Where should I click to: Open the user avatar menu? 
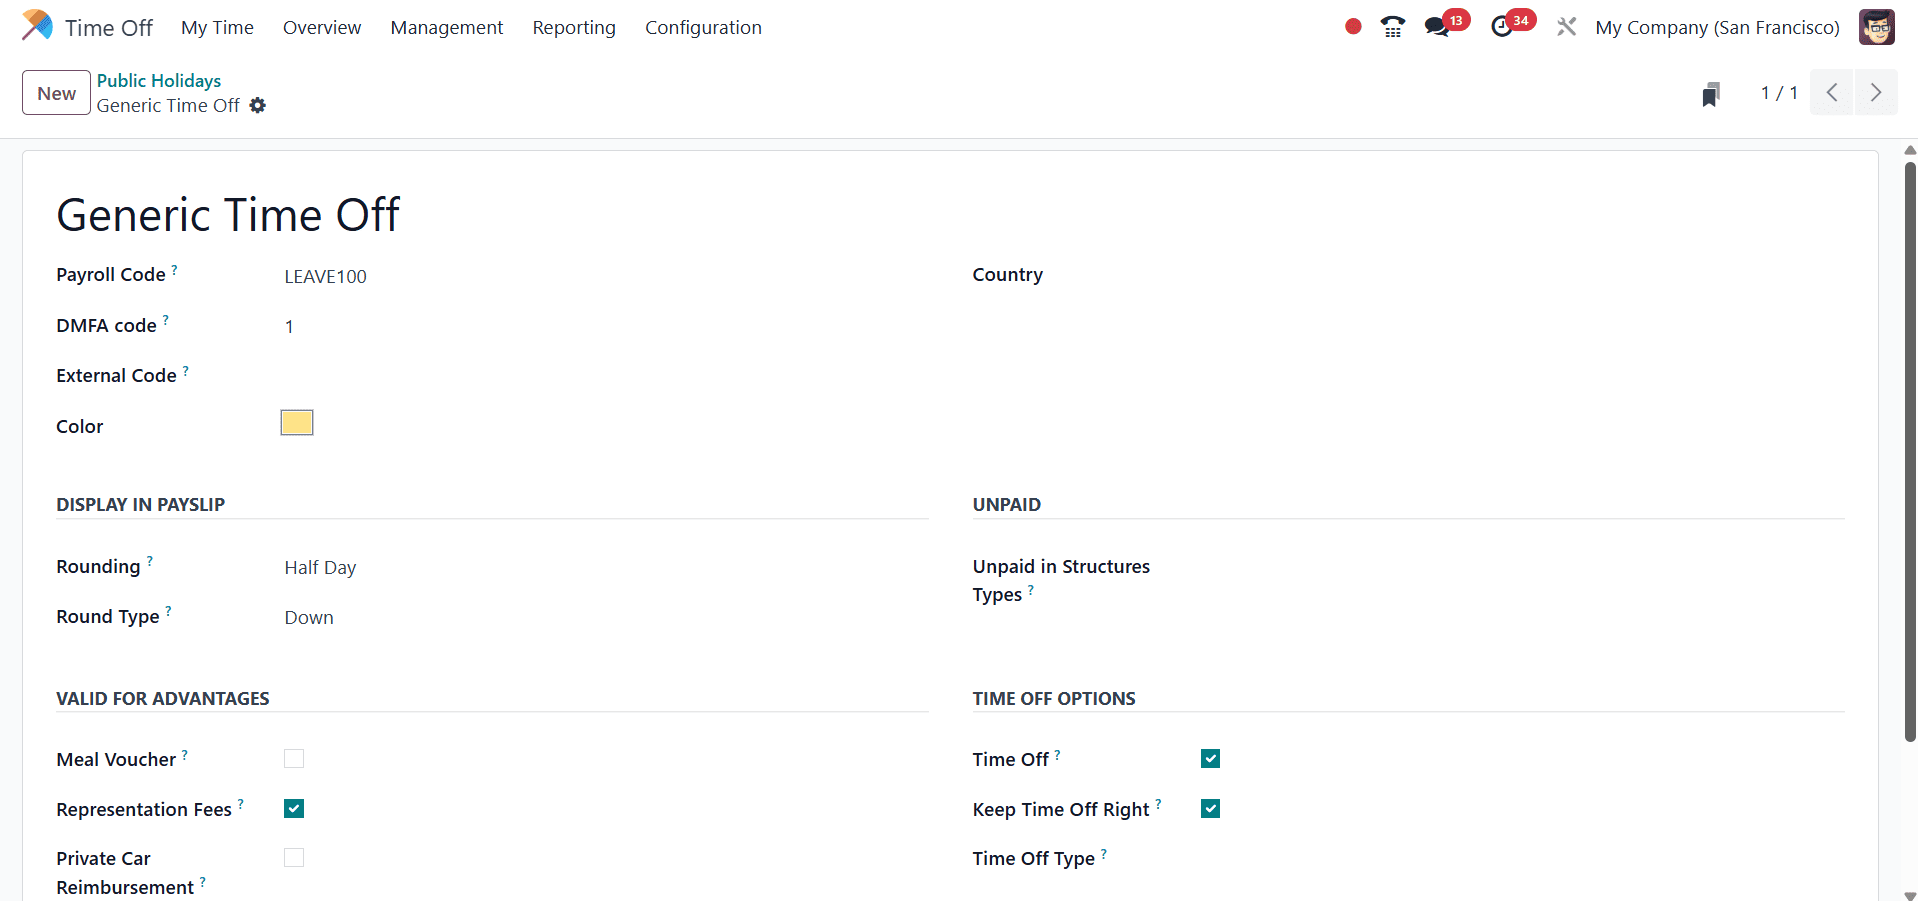[1877, 27]
